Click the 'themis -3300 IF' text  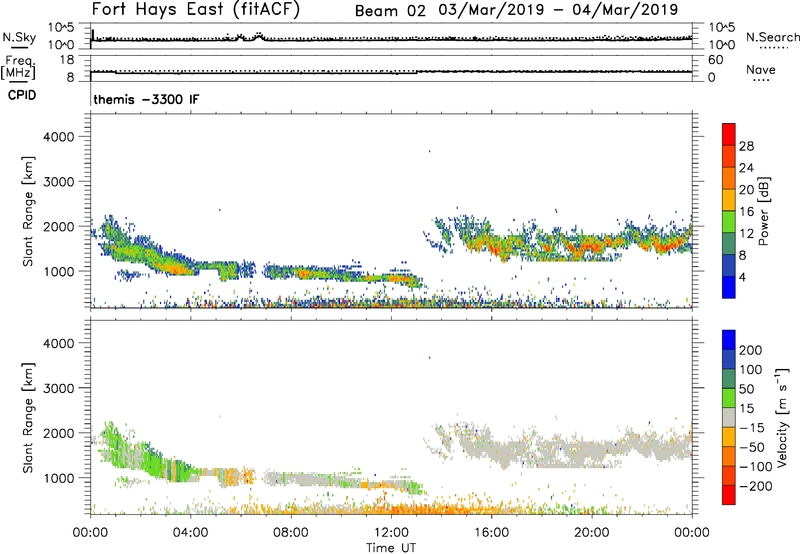146,99
